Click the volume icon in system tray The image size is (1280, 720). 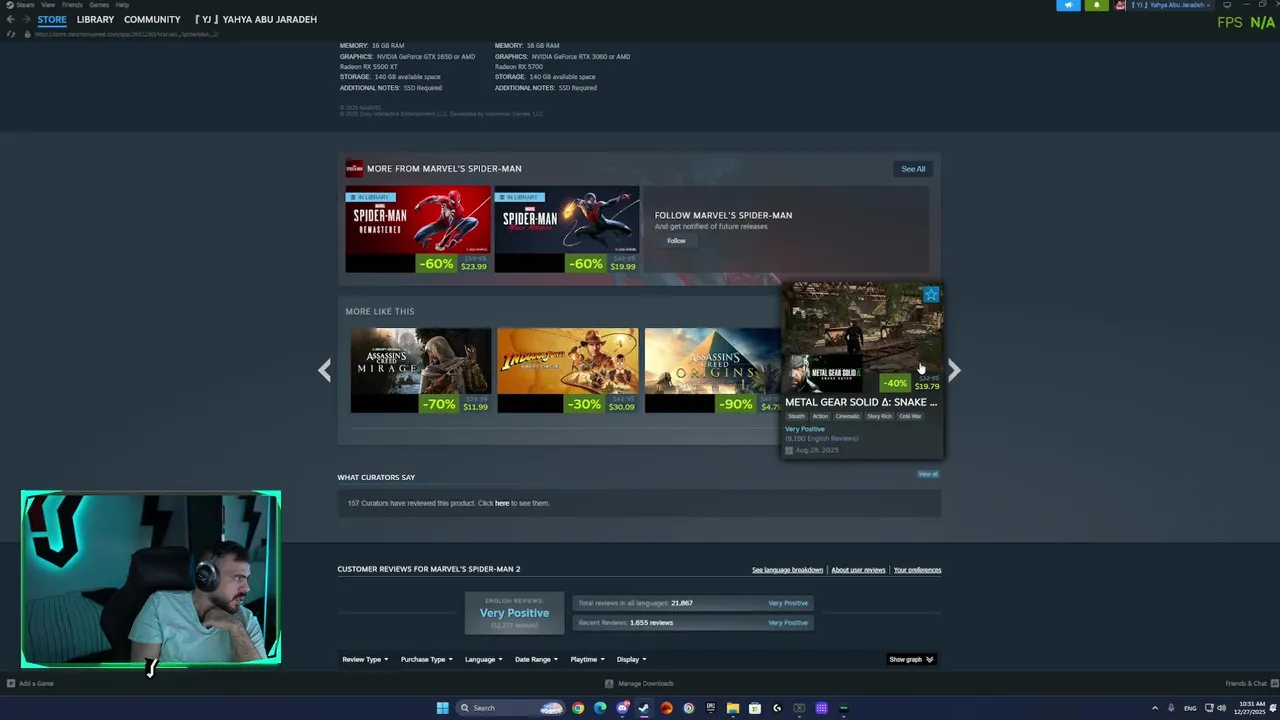point(1221,708)
